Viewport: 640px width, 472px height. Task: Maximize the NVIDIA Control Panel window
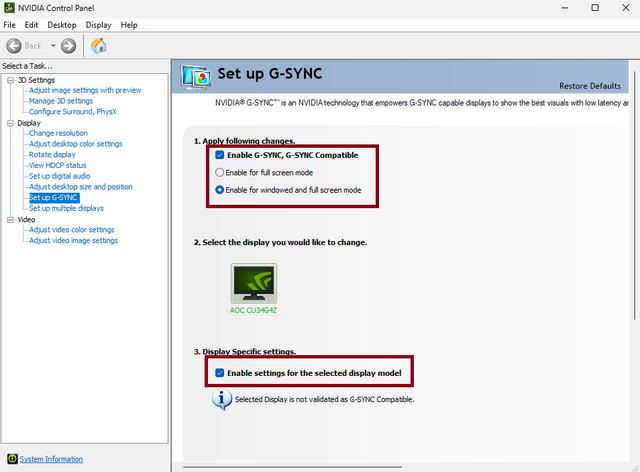click(595, 8)
